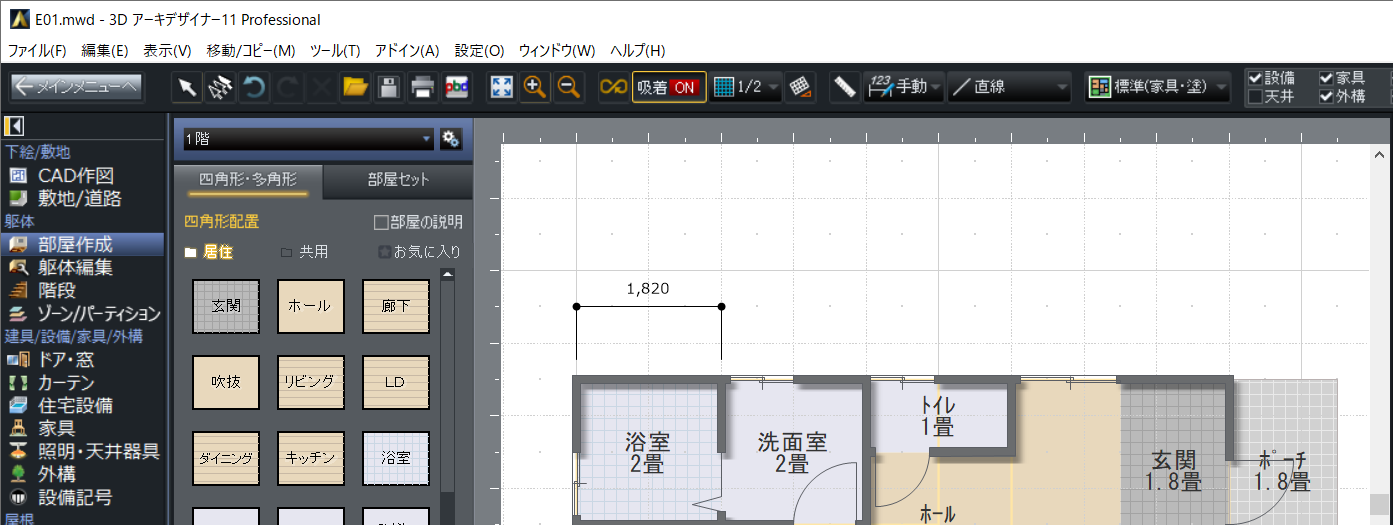Click the floor settings gear icon
The width and height of the screenshot is (1393, 525).
(451, 139)
